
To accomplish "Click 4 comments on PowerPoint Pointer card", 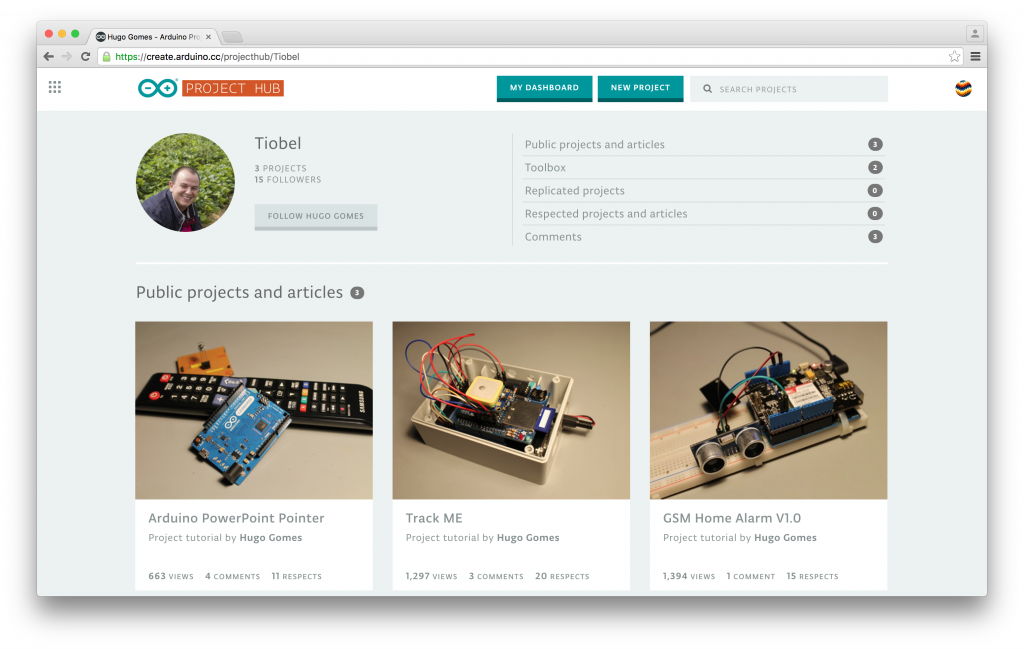I will (232, 577).
